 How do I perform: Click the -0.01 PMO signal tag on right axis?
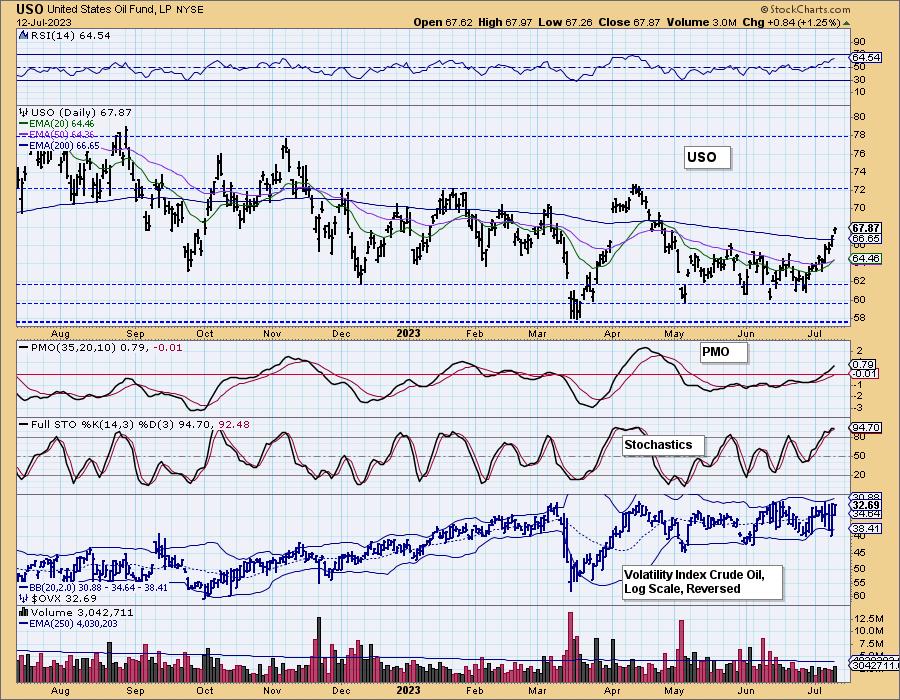coord(864,374)
